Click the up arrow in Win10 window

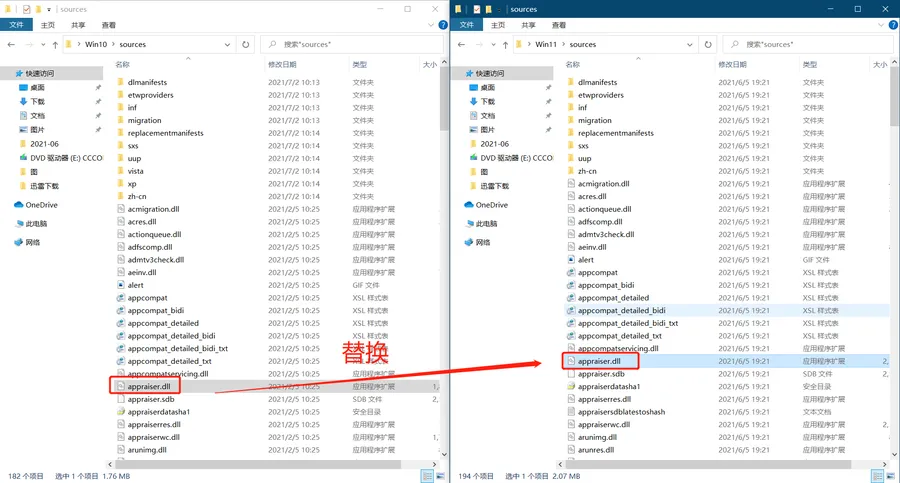(x=55, y=44)
